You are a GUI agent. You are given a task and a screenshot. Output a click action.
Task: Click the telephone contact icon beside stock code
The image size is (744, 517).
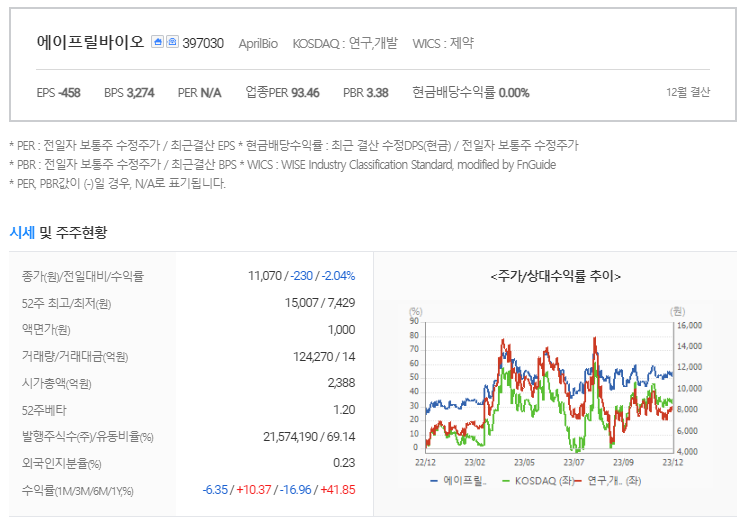pos(172,42)
